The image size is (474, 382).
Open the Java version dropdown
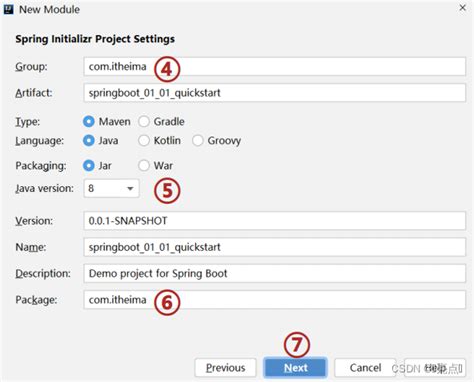pyautogui.click(x=111, y=188)
